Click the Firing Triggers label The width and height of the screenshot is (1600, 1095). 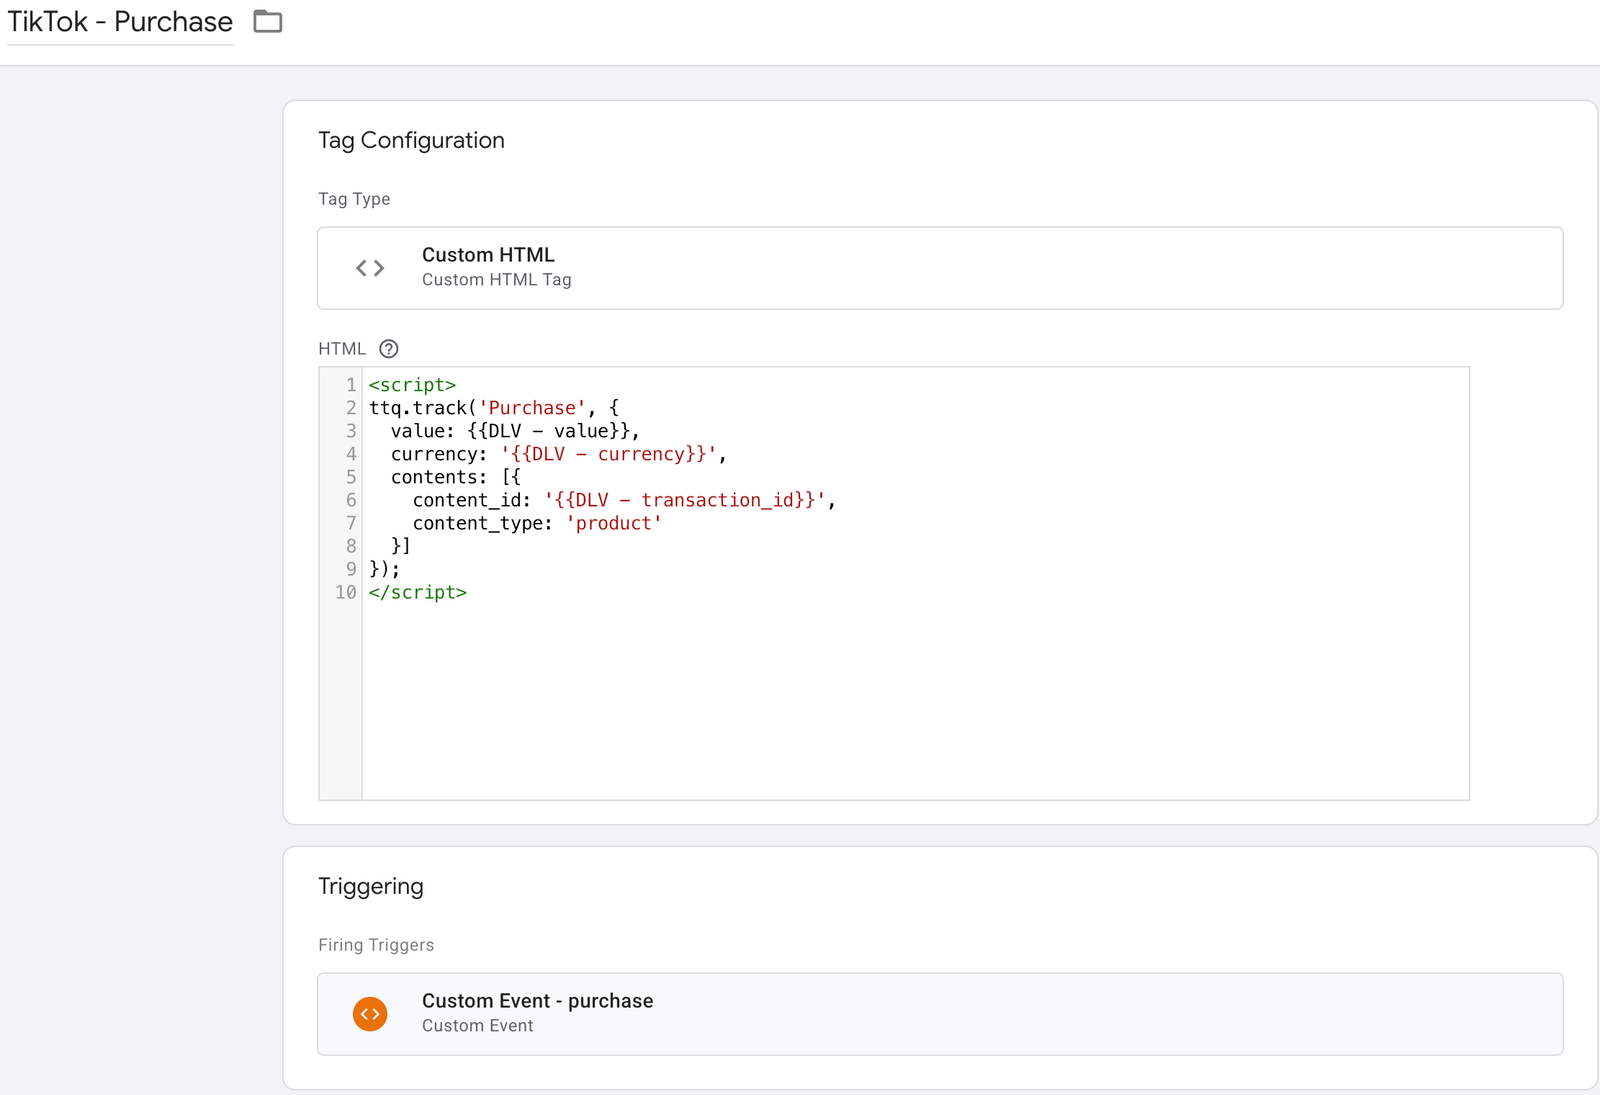pos(376,945)
